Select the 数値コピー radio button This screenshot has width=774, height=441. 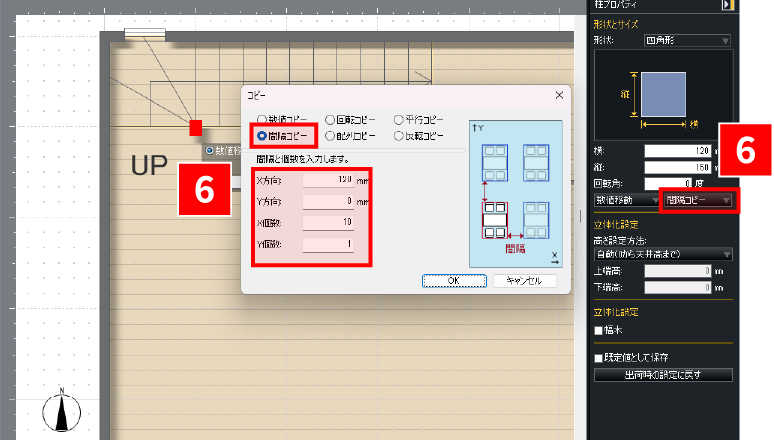click(x=262, y=120)
